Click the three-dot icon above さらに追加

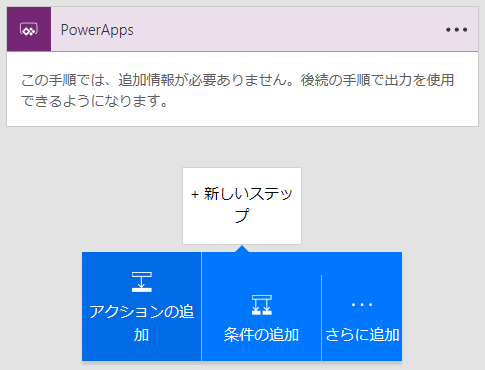coord(362,304)
